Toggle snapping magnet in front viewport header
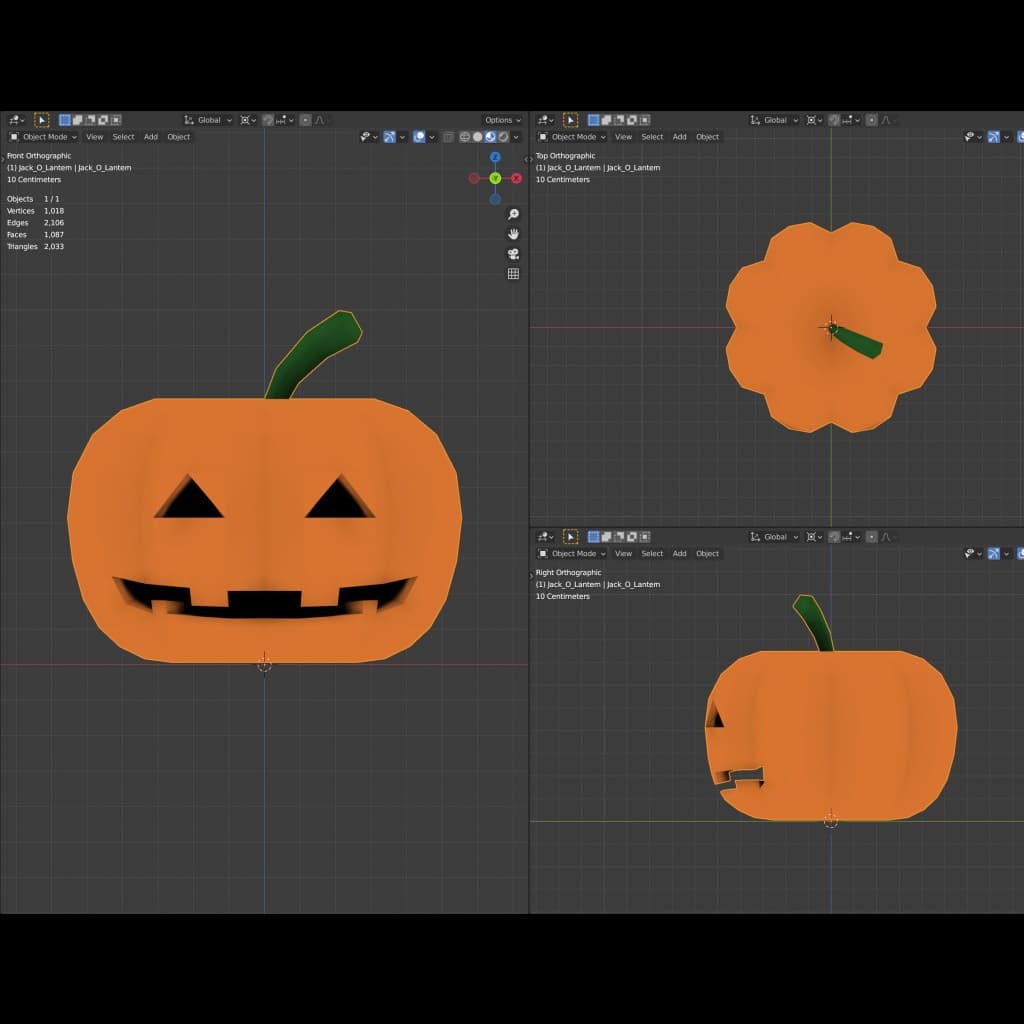This screenshot has width=1024, height=1024. (268, 120)
